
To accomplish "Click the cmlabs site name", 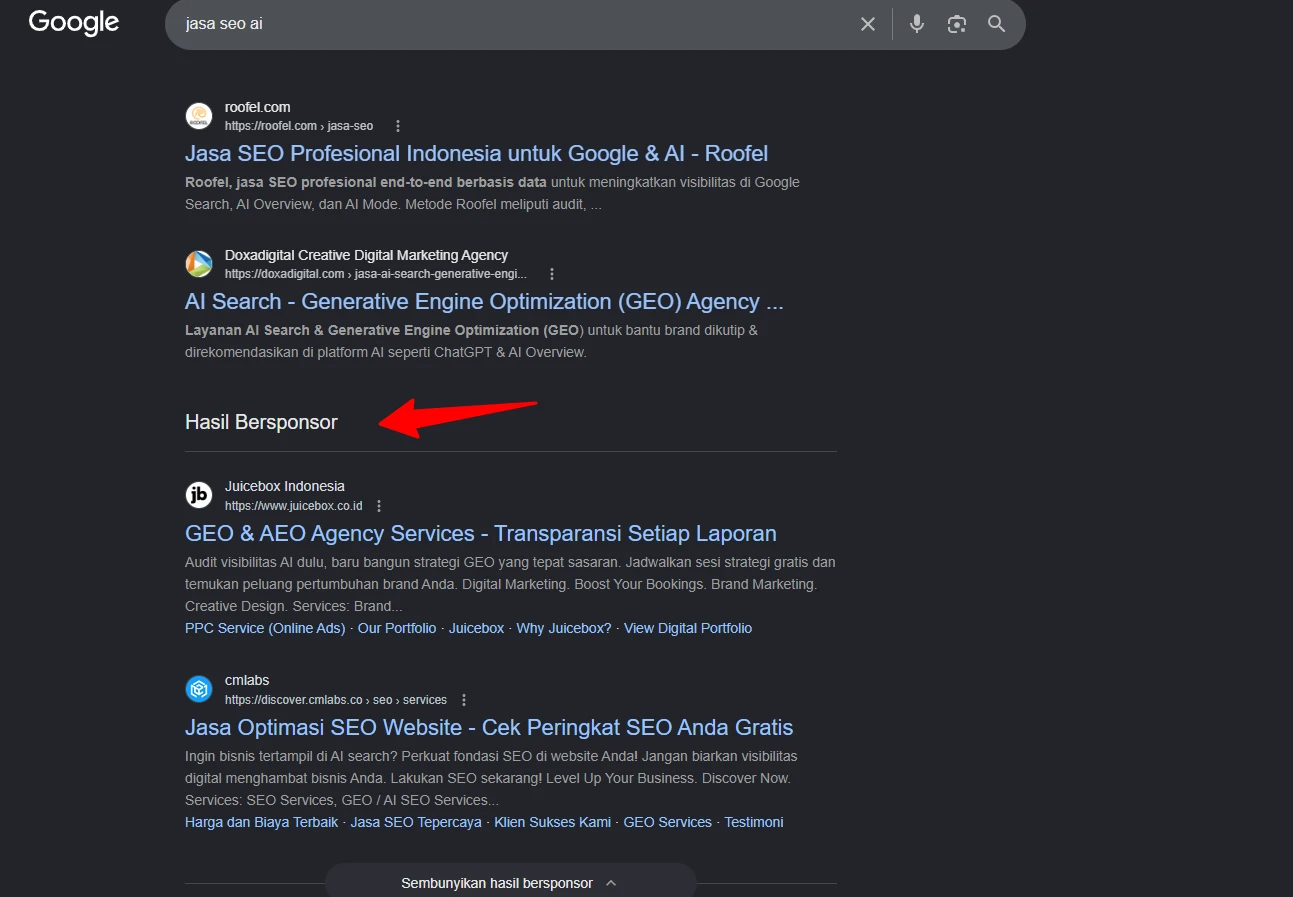I will [247, 680].
